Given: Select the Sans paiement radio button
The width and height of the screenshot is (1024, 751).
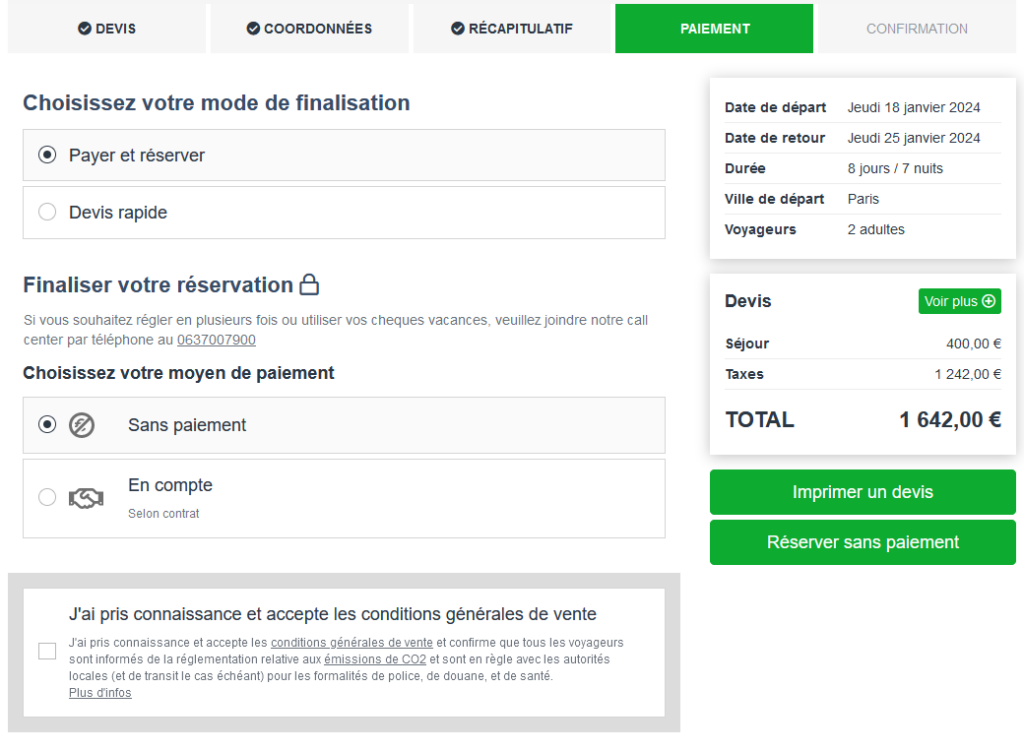Looking at the screenshot, I should 47,425.
